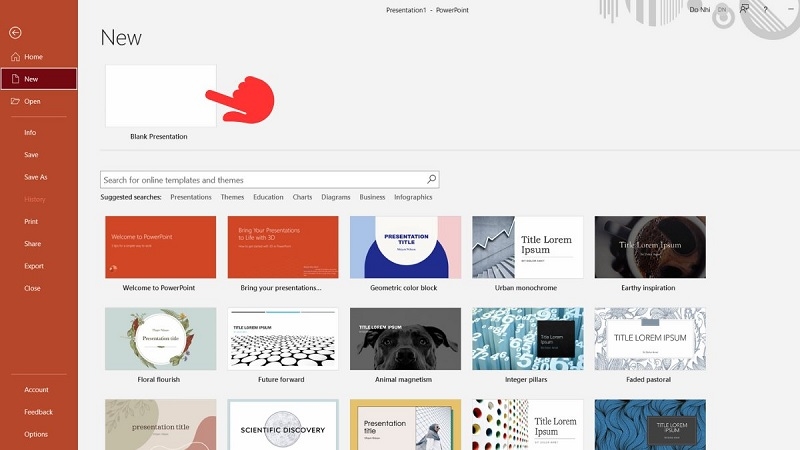Screen dimensions: 800x450
Task: Click the back arrow icon
Action: pos(15,33)
